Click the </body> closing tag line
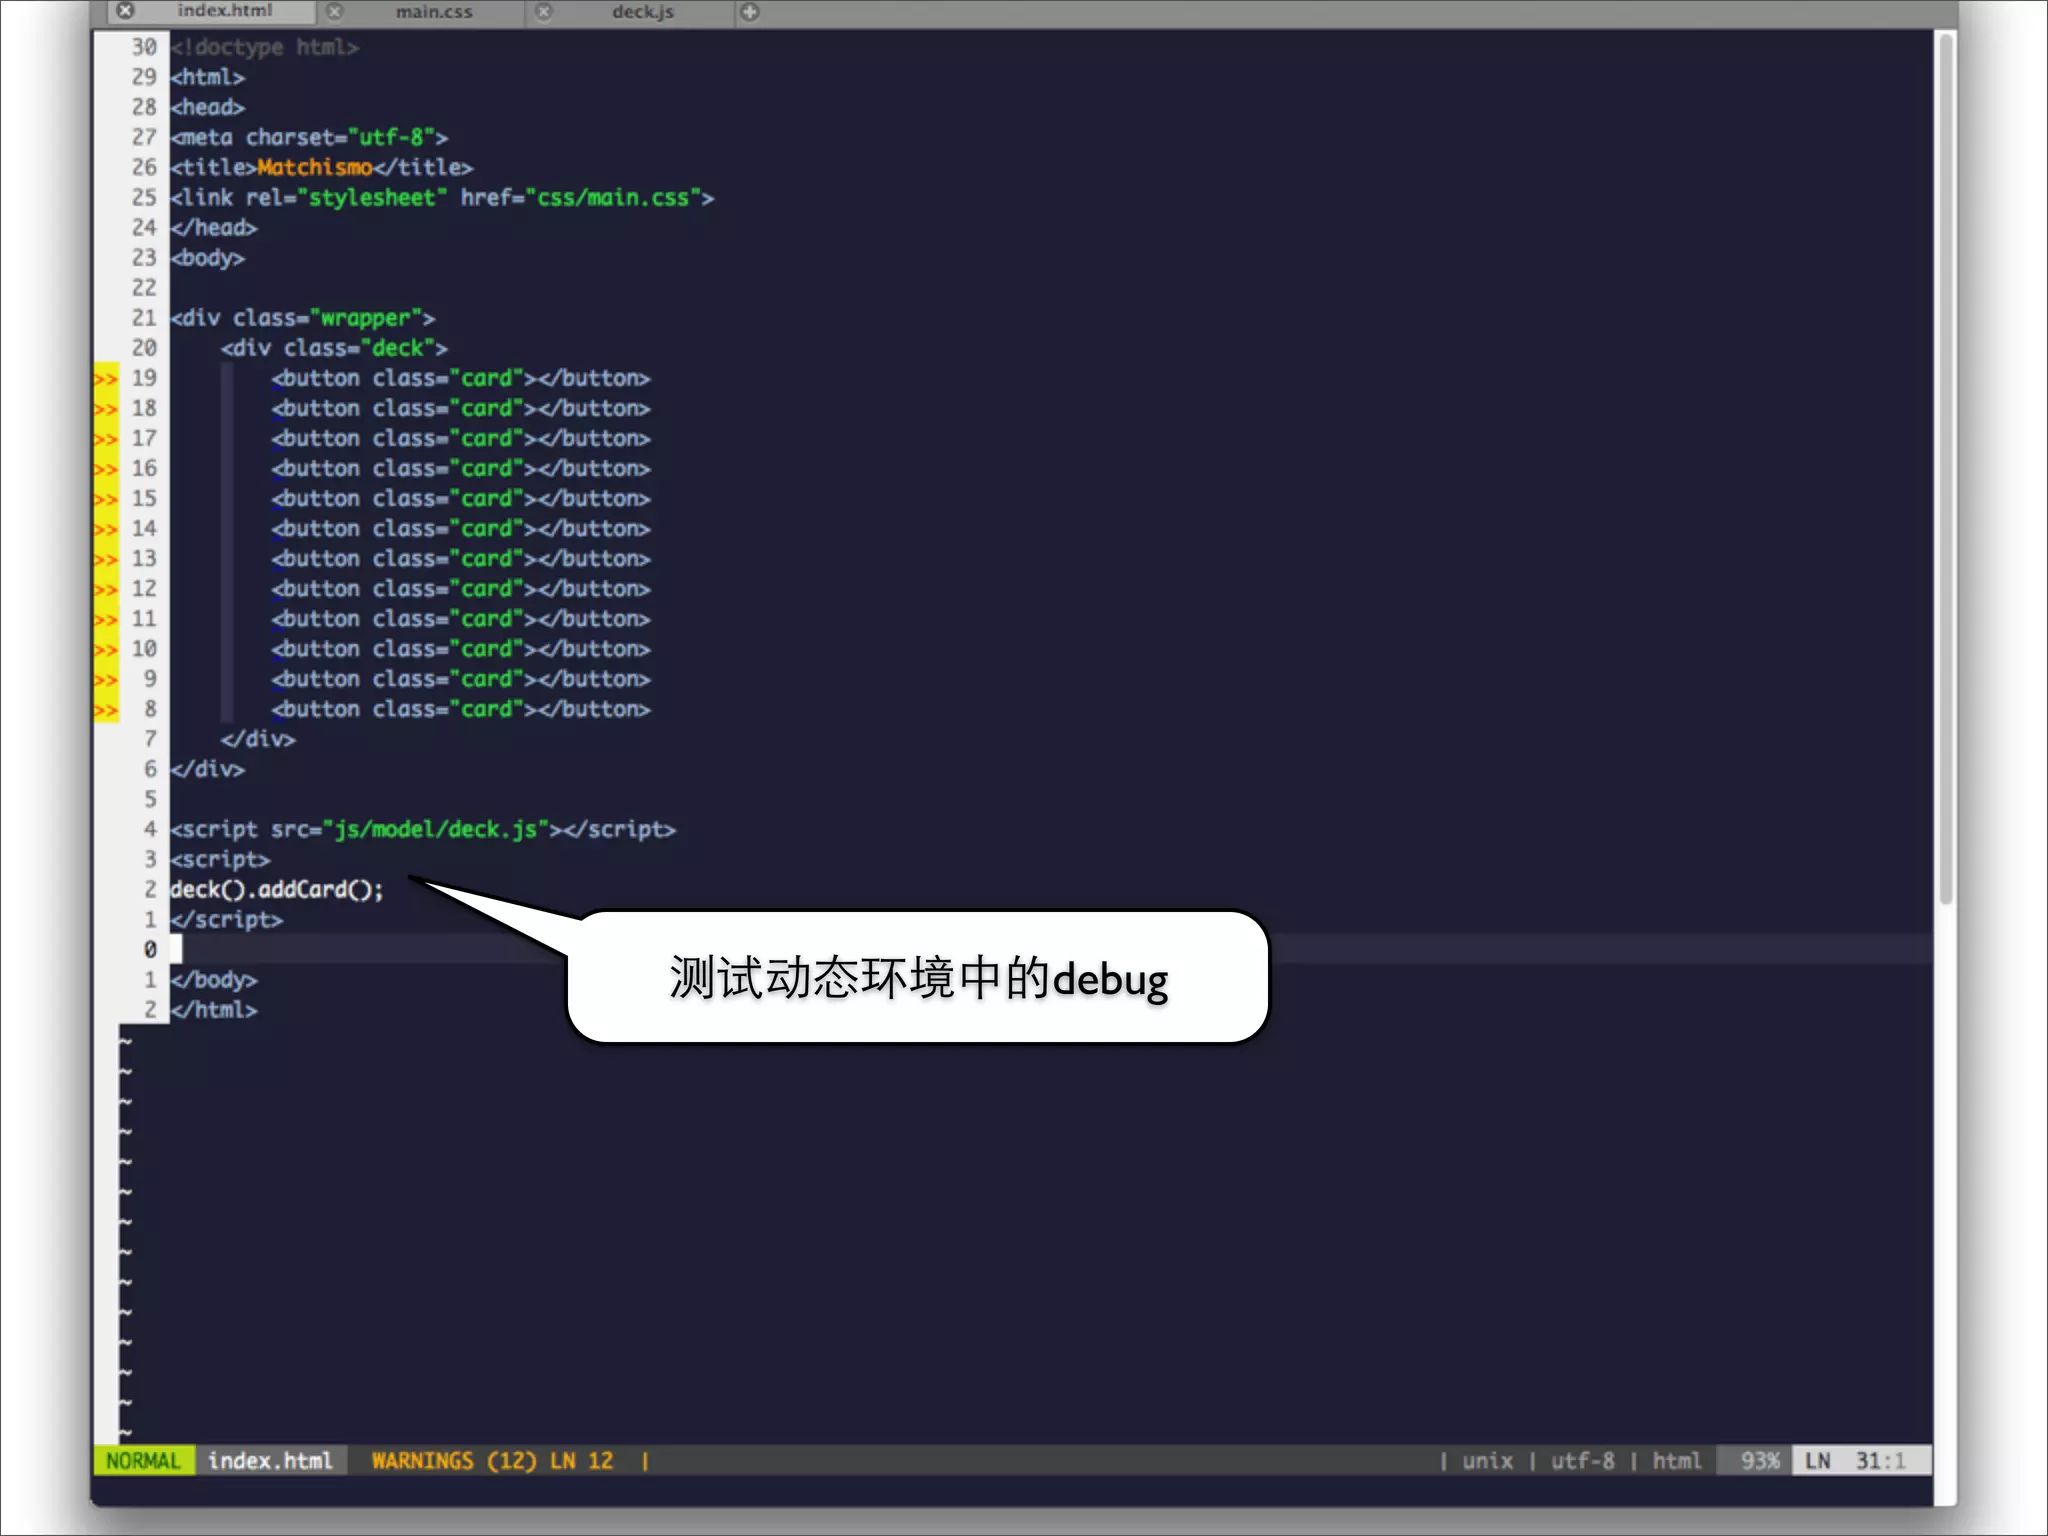This screenshot has height=1536, width=2048. (214, 979)
